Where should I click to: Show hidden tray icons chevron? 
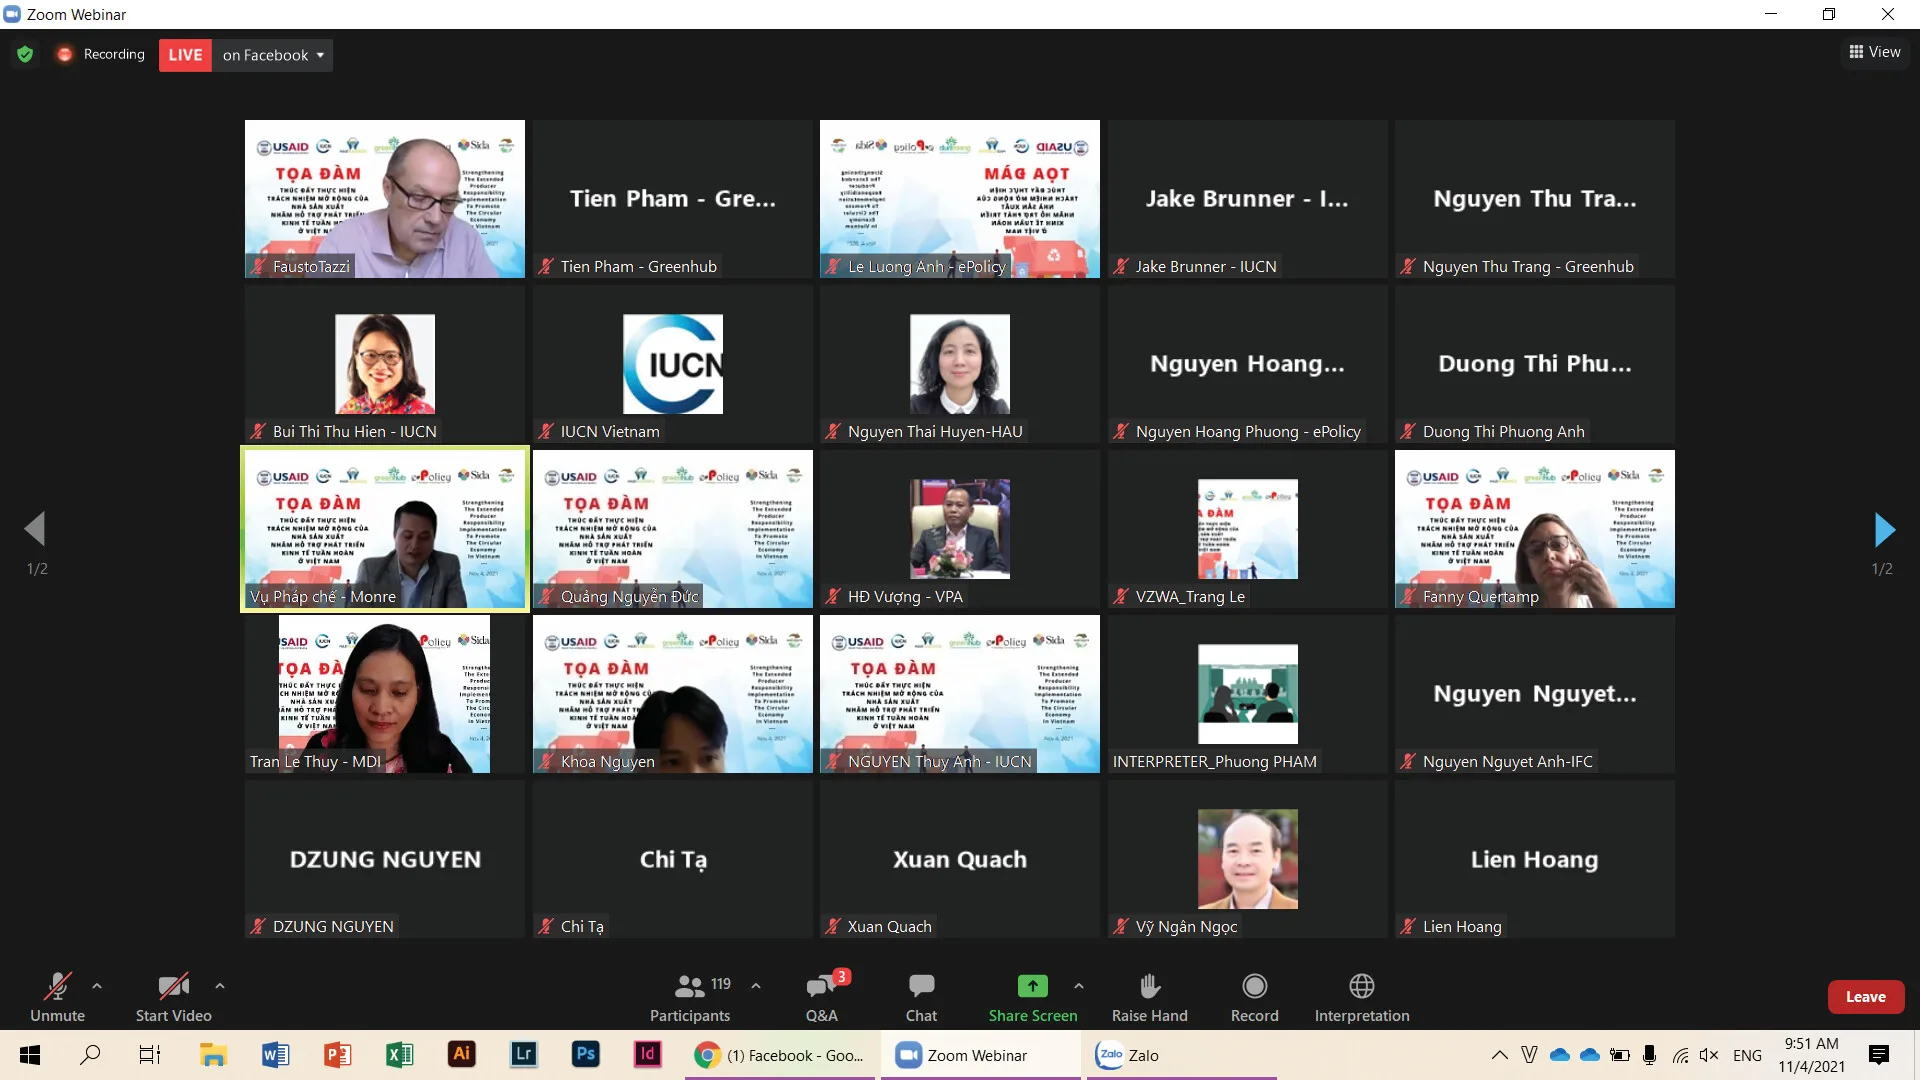click(1500, 1055)
